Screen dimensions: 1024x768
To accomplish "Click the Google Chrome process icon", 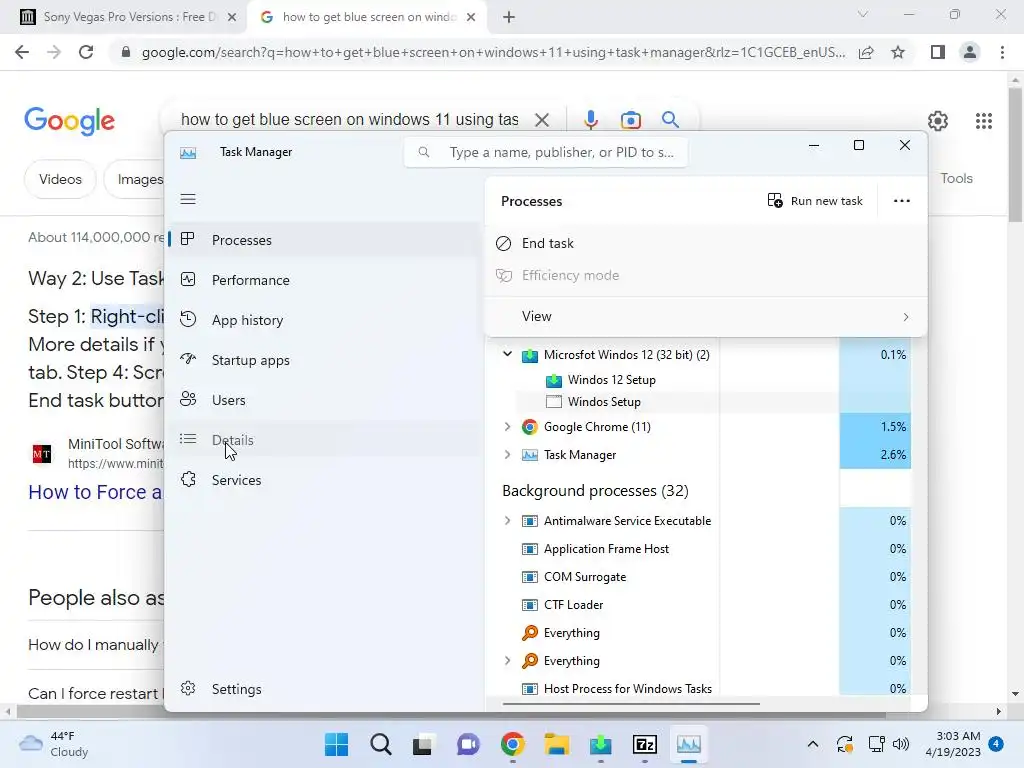I will coord(530,427).
